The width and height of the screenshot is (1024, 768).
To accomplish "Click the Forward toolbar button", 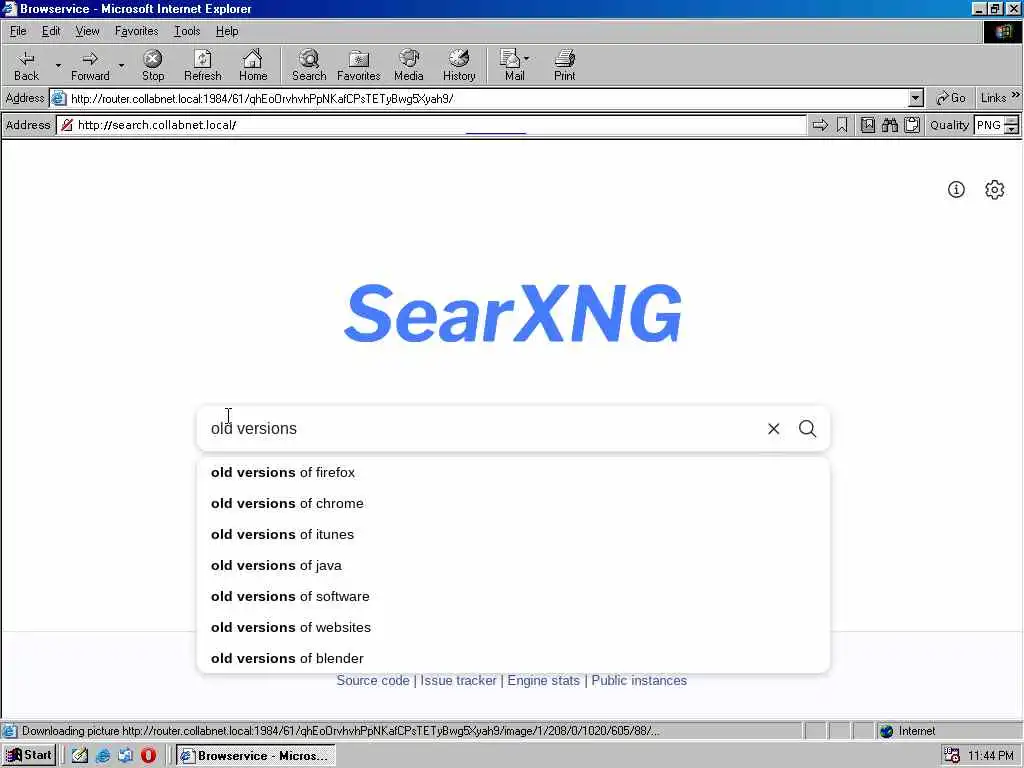I will pyautogui.click(x=90, y=65).
